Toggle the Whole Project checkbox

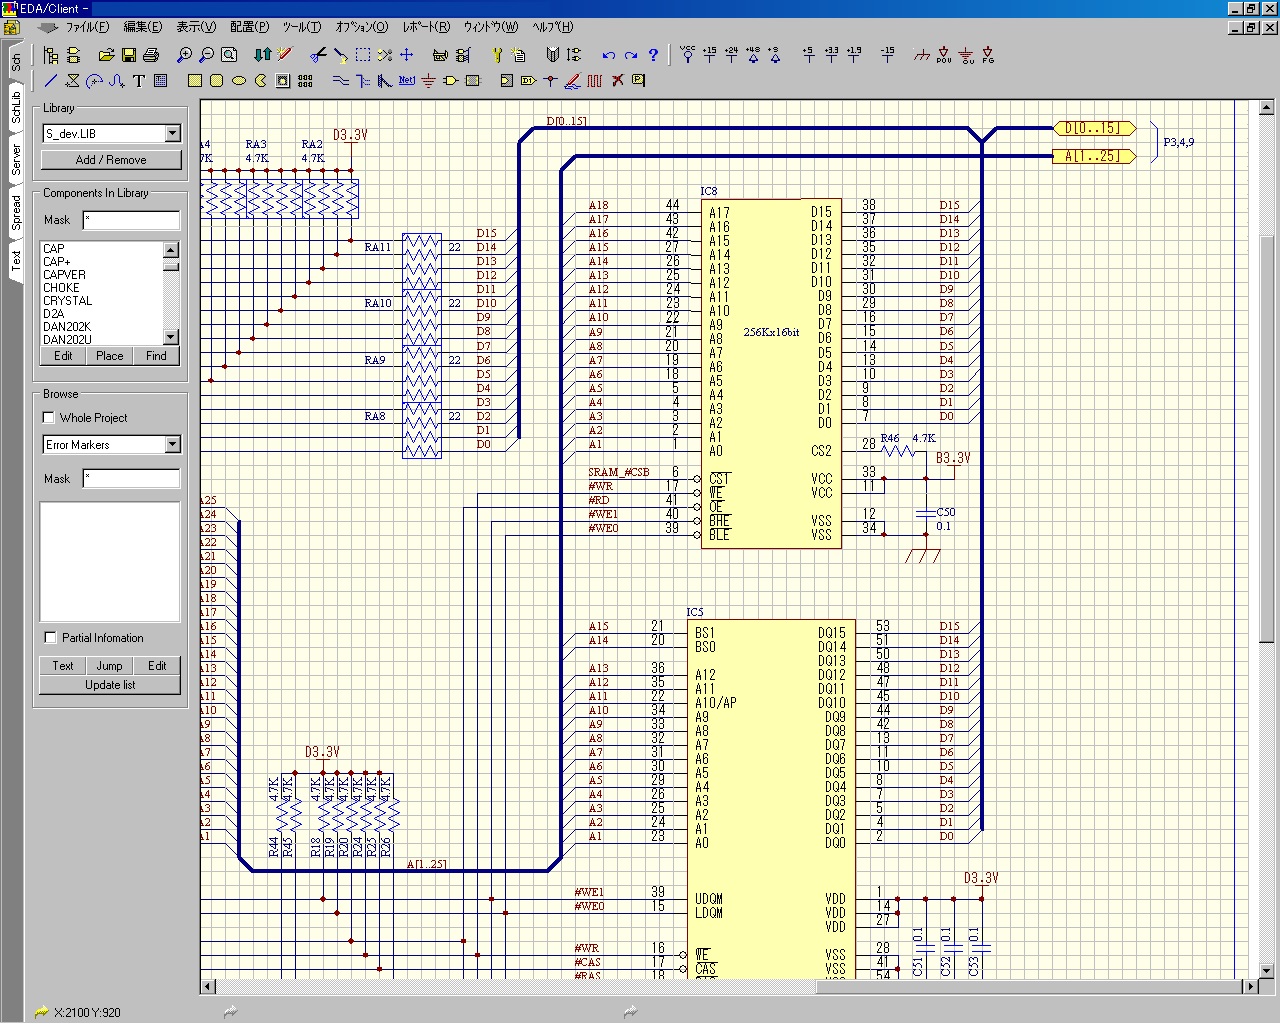pyautogui.click(x=48, y=417)
